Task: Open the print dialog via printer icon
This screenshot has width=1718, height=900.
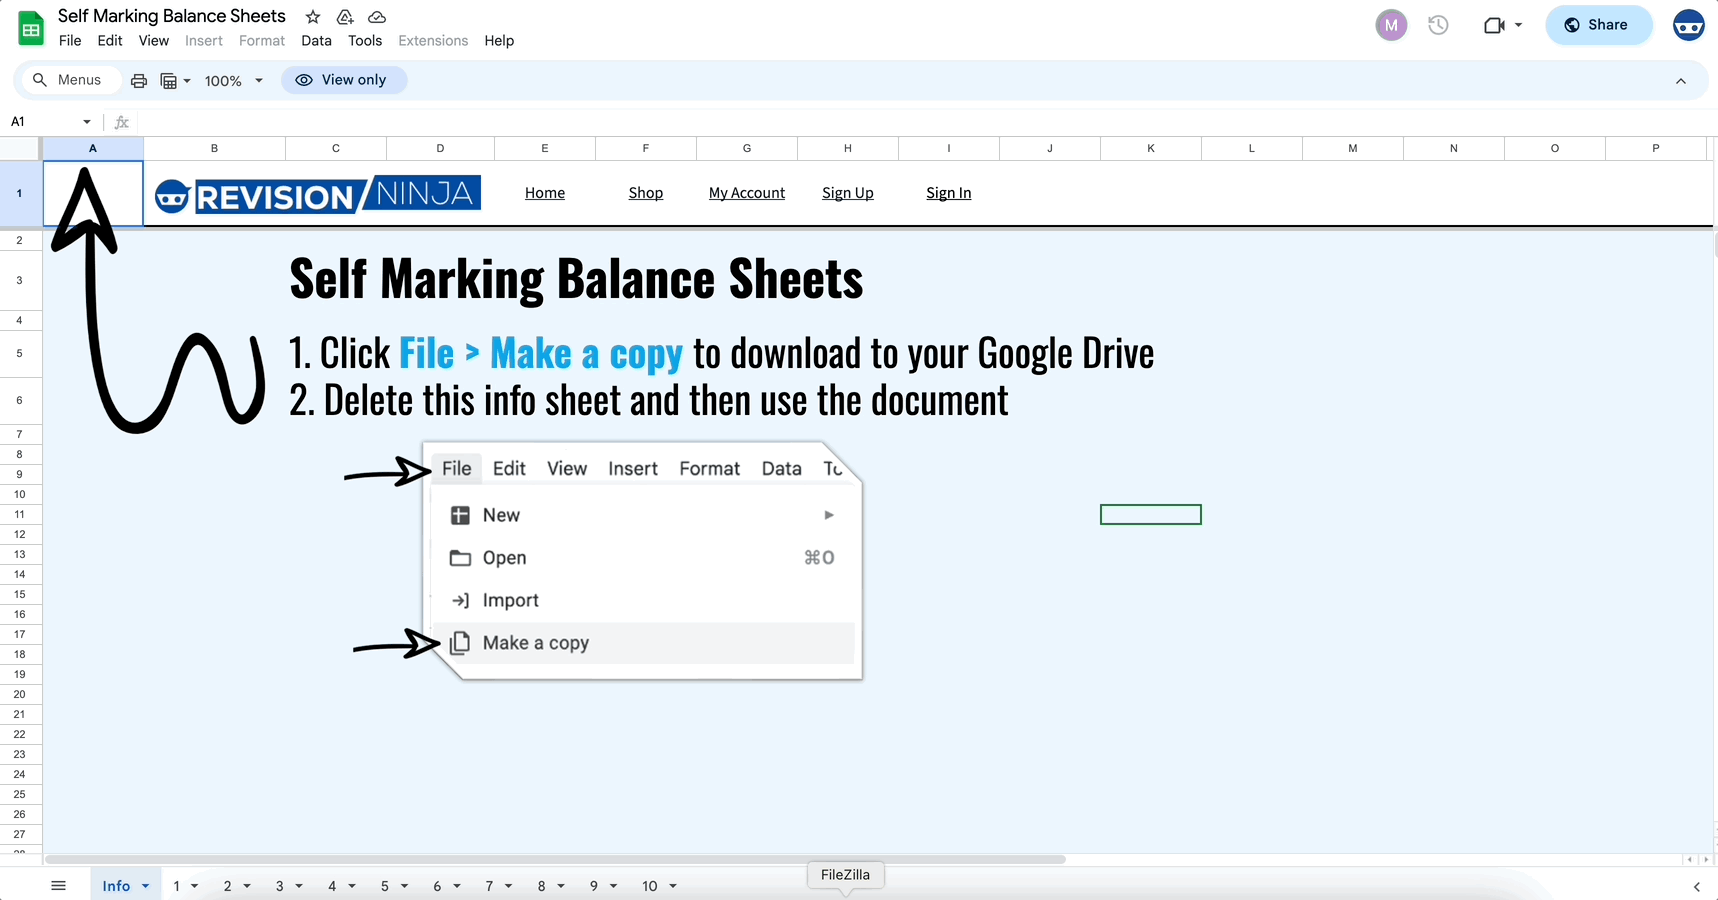Action: 138,80
